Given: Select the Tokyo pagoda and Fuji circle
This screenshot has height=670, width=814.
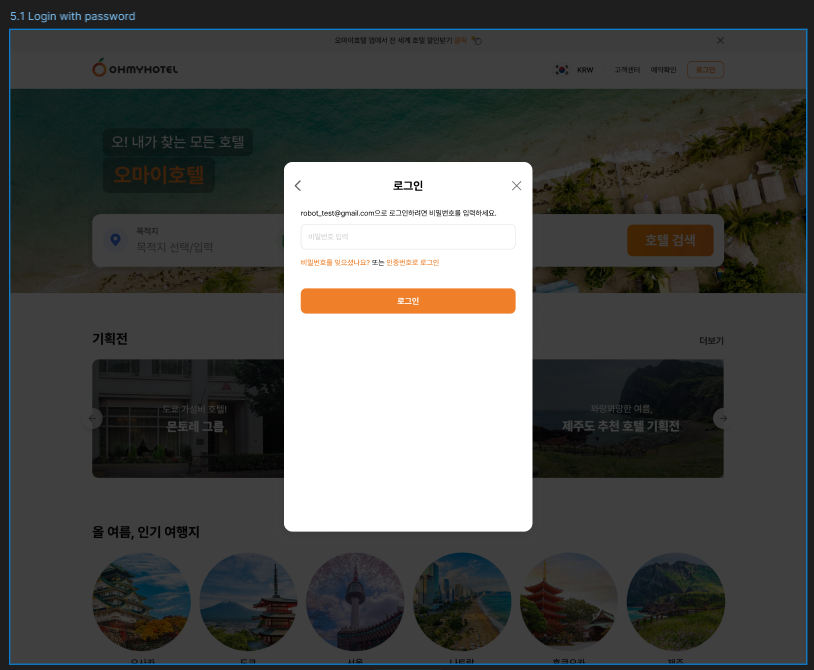Looking at the screenshot, I should pos(248,602).
